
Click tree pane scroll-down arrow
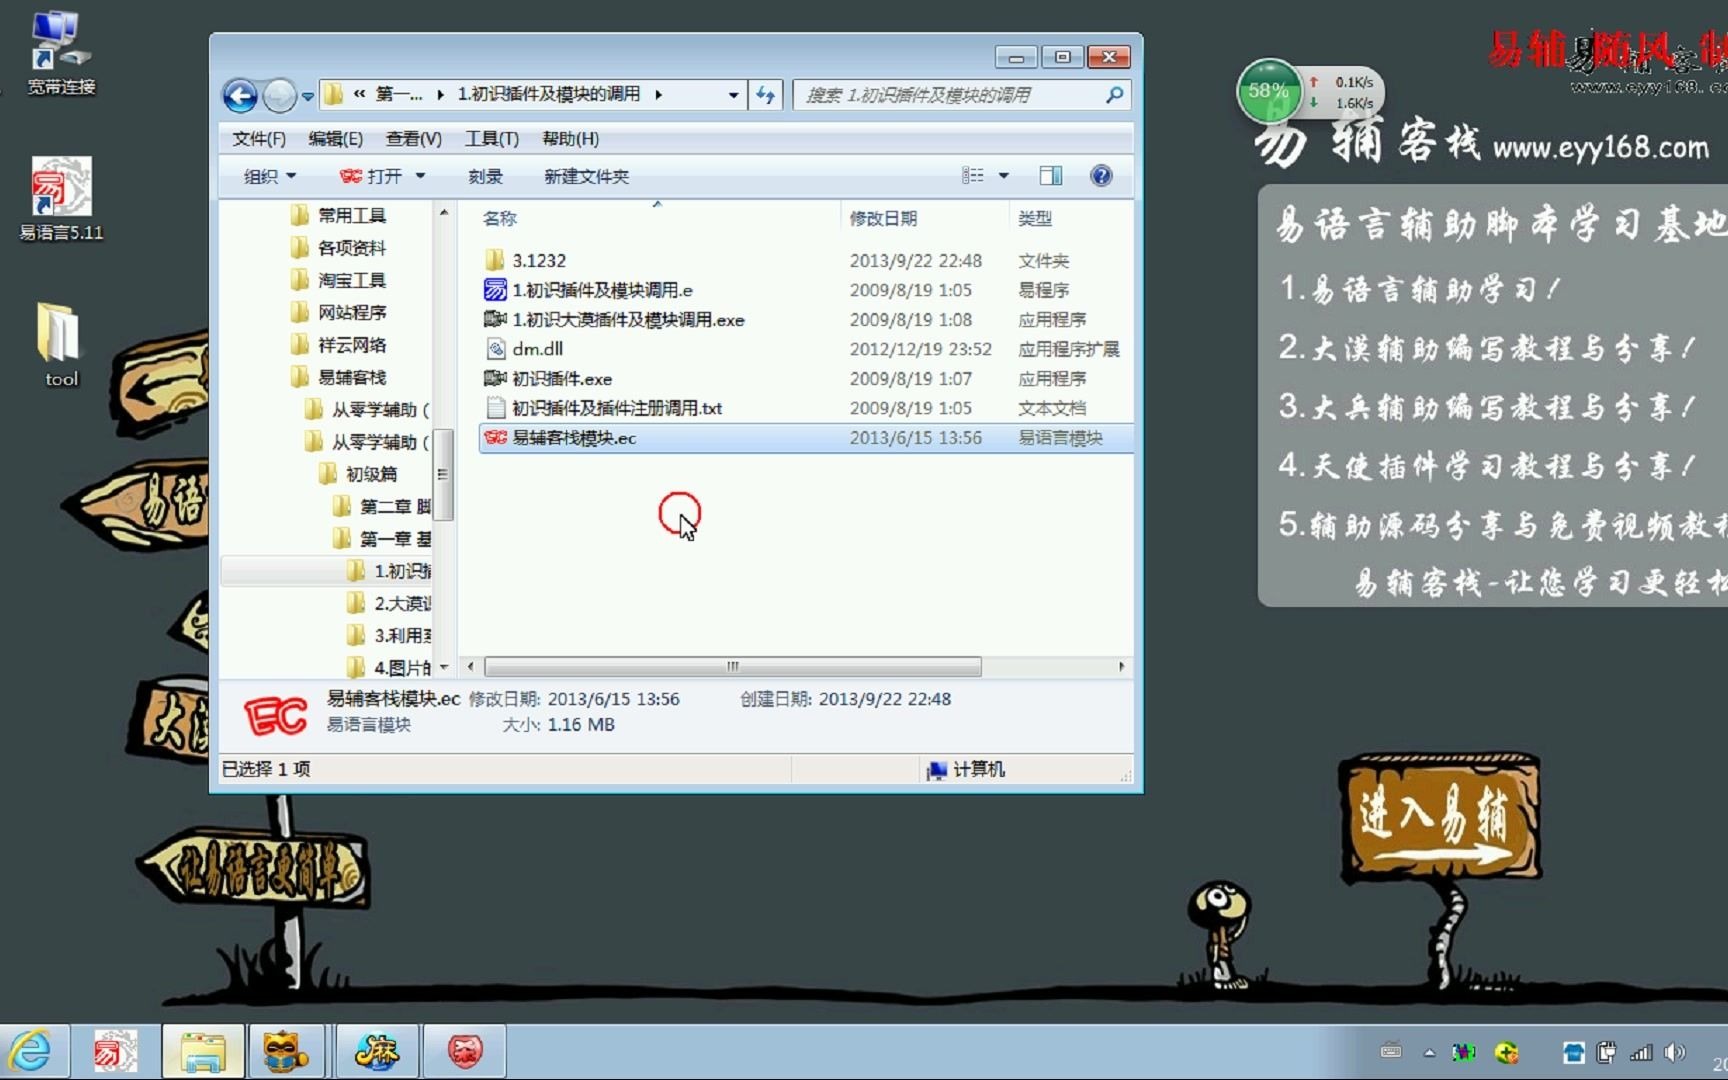(x=444, y=667)
